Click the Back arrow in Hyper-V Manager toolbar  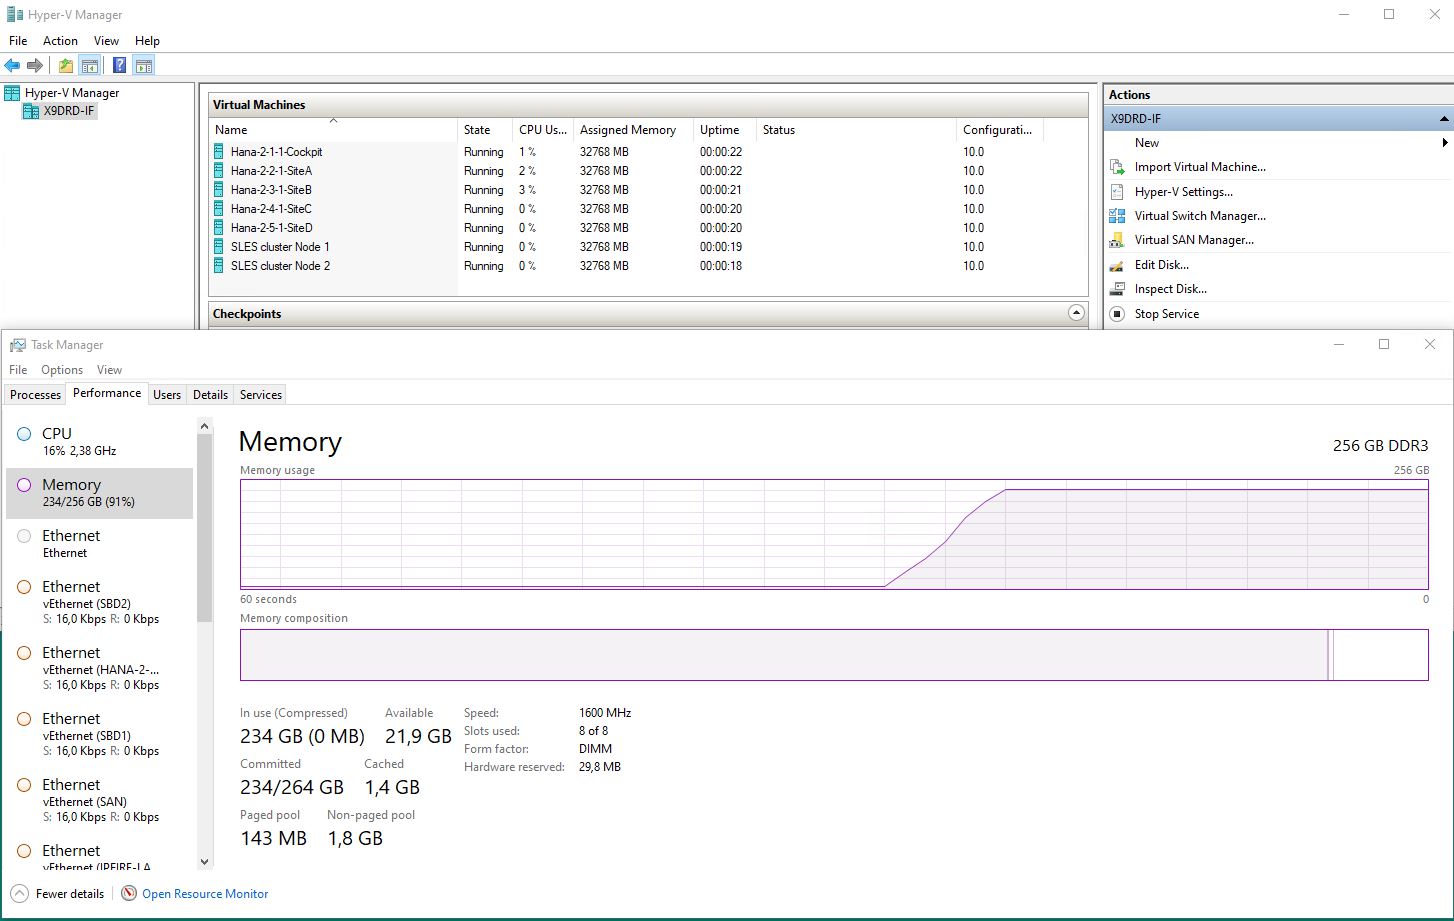12,66
